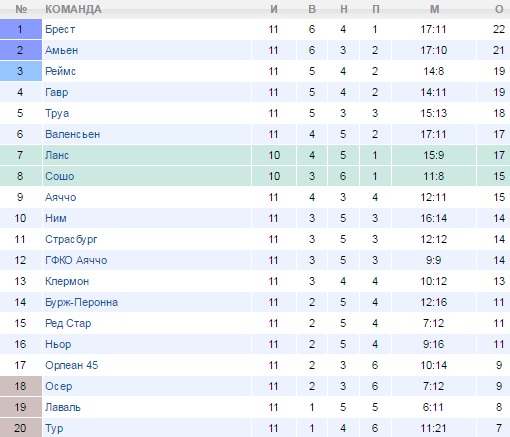Click the Страсбург team link
Image resolution: width=510 pixels, height=437 pixels.
coord(71,239)
